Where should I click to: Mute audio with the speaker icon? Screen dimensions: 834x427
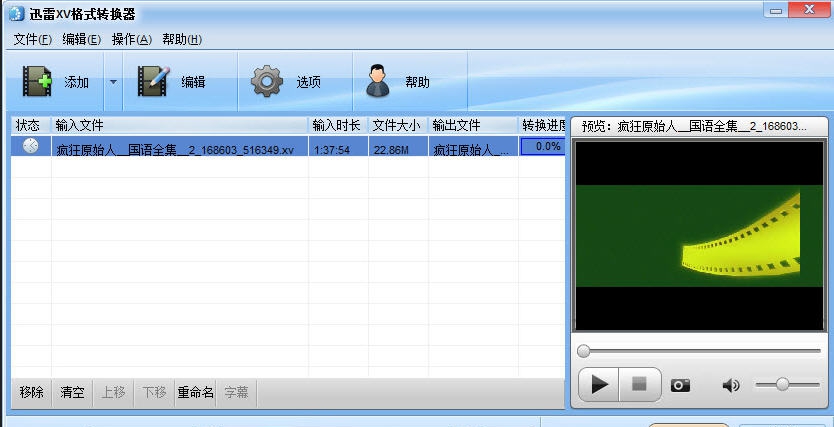[731, 385]
